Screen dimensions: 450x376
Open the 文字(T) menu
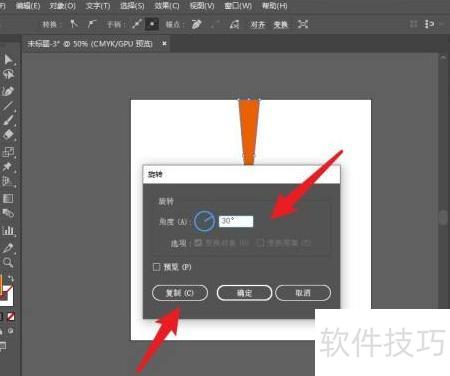(x=98, y=6)
